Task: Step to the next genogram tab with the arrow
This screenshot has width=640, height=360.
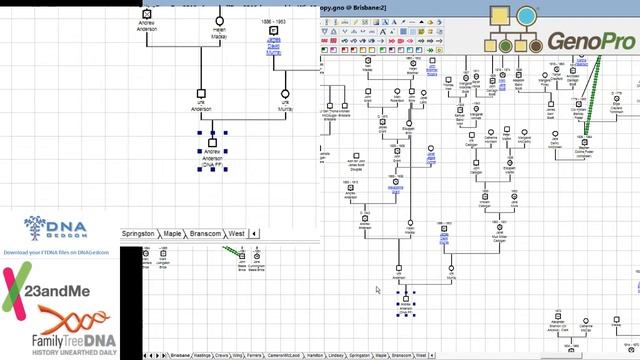Action: point(157,356)
